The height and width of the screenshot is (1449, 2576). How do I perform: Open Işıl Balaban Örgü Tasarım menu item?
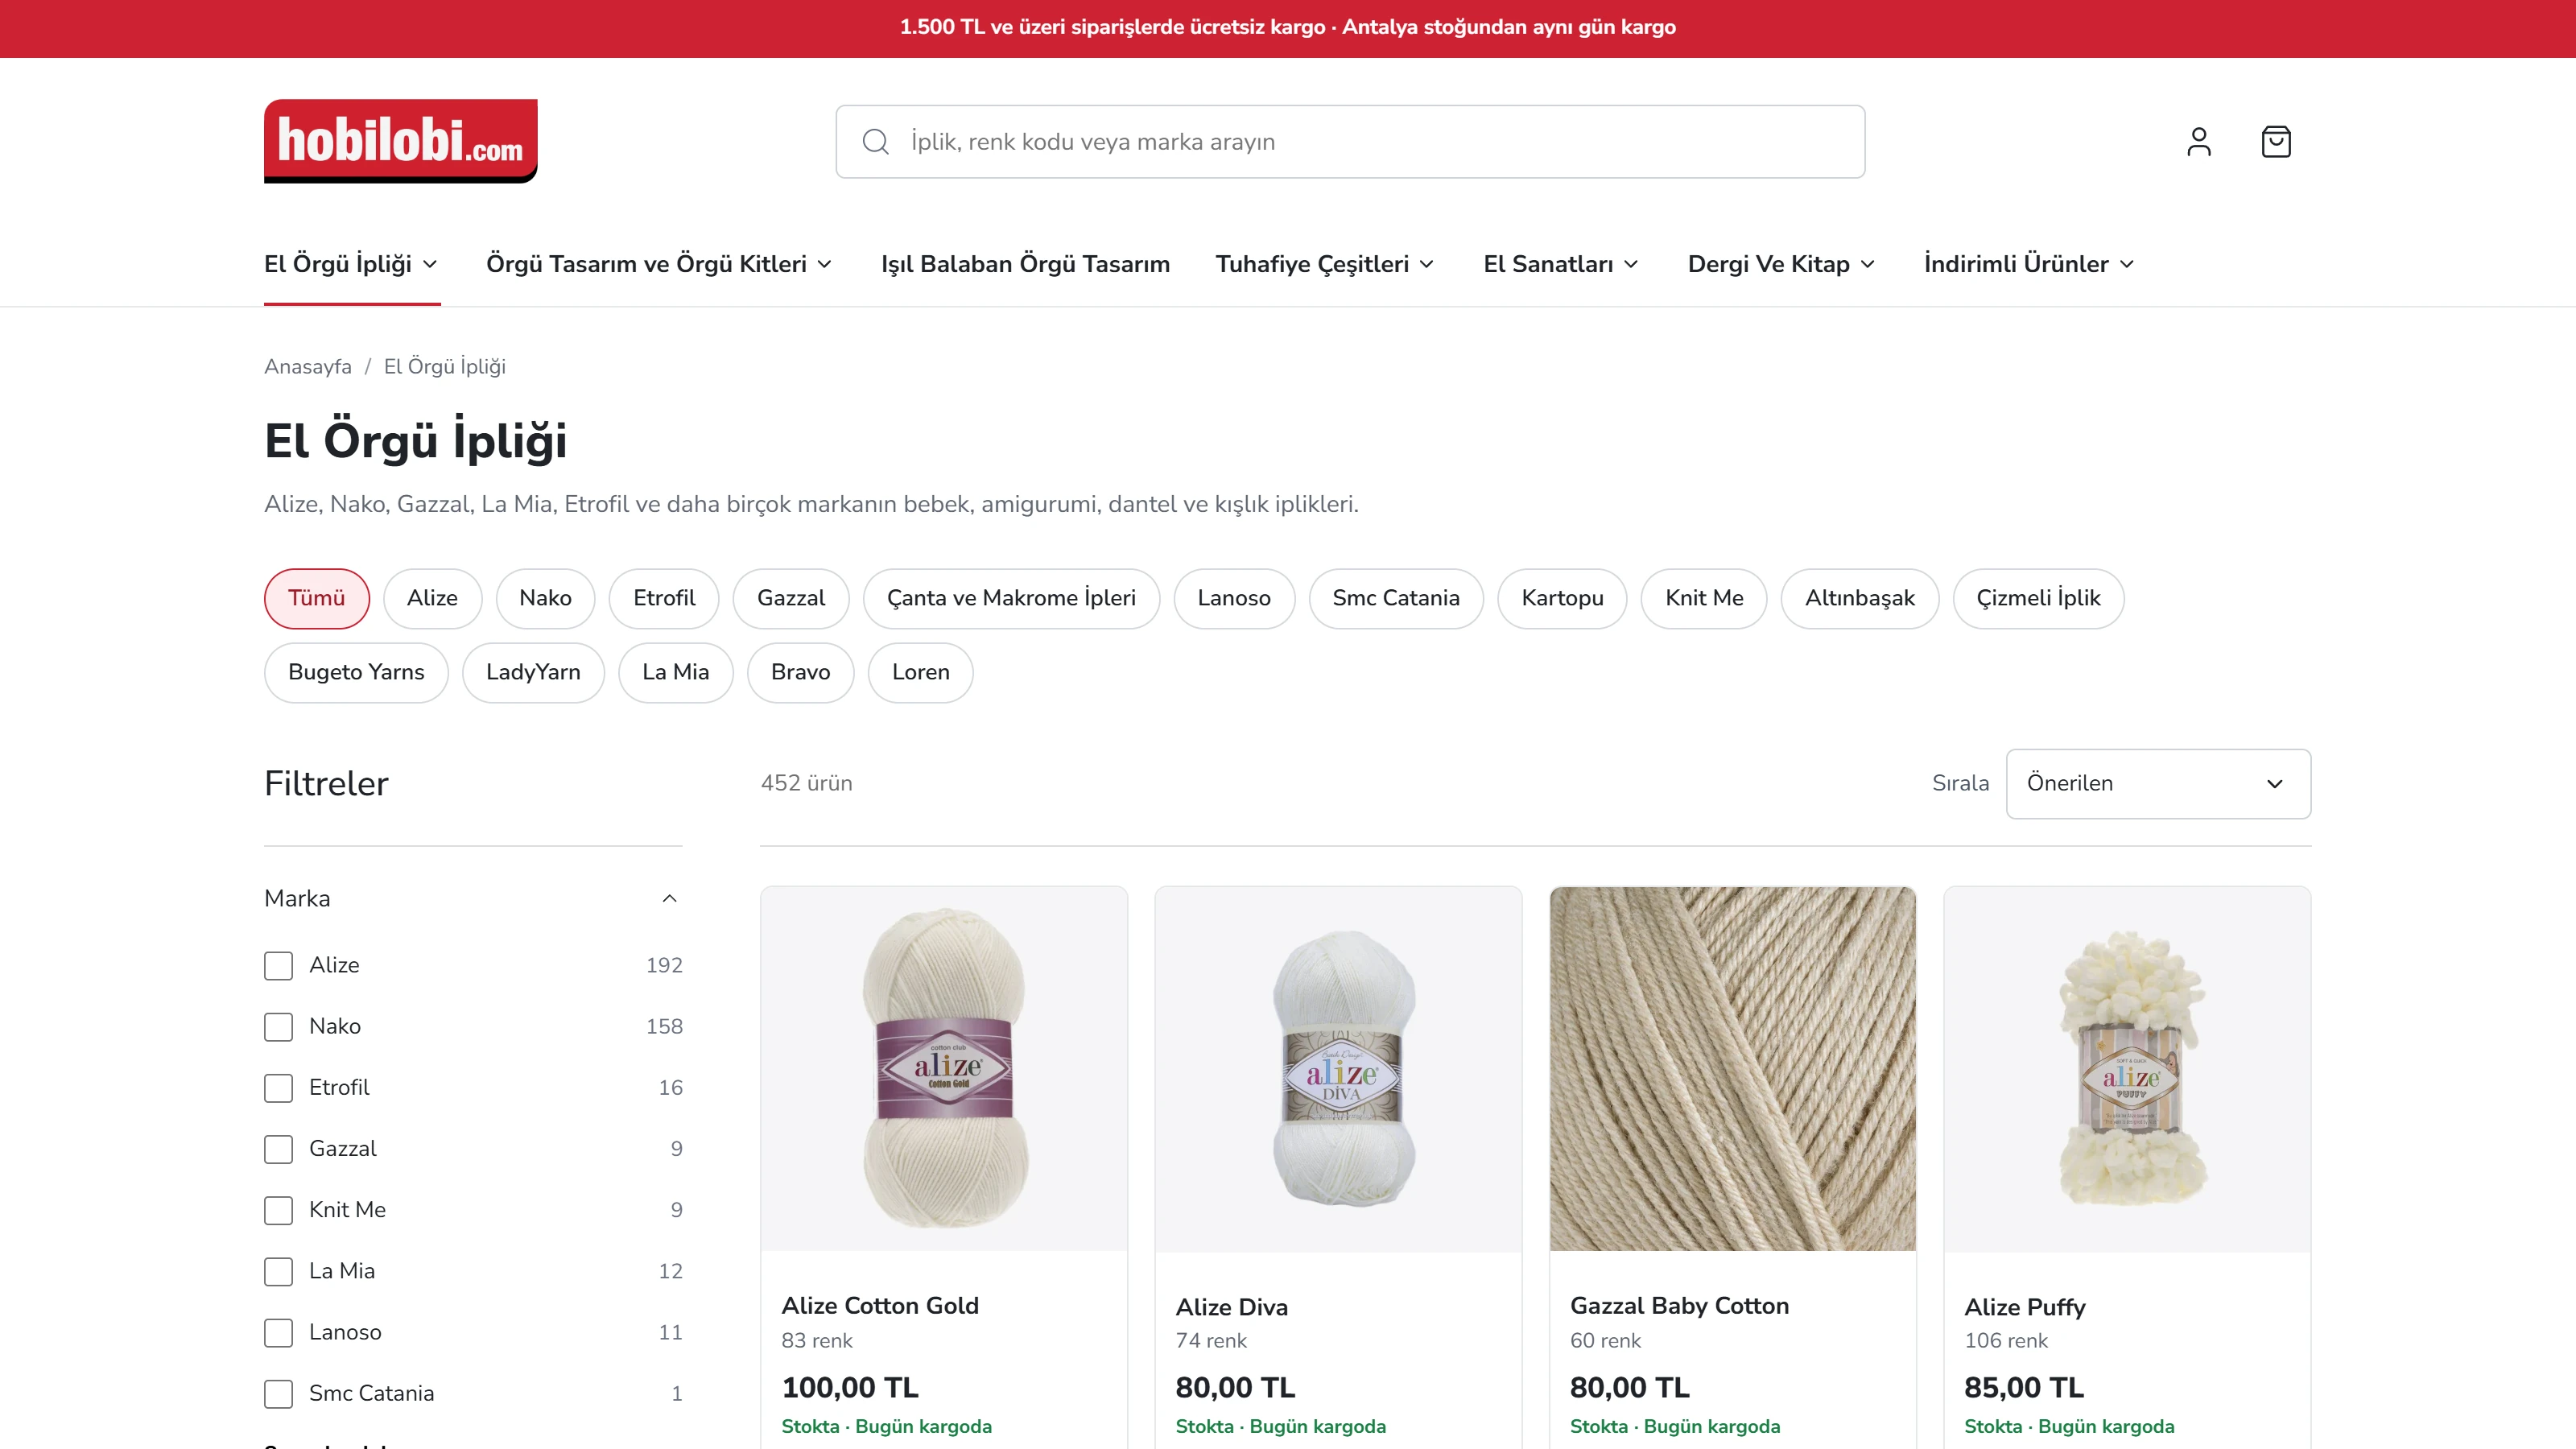(x=1025, y=264)
